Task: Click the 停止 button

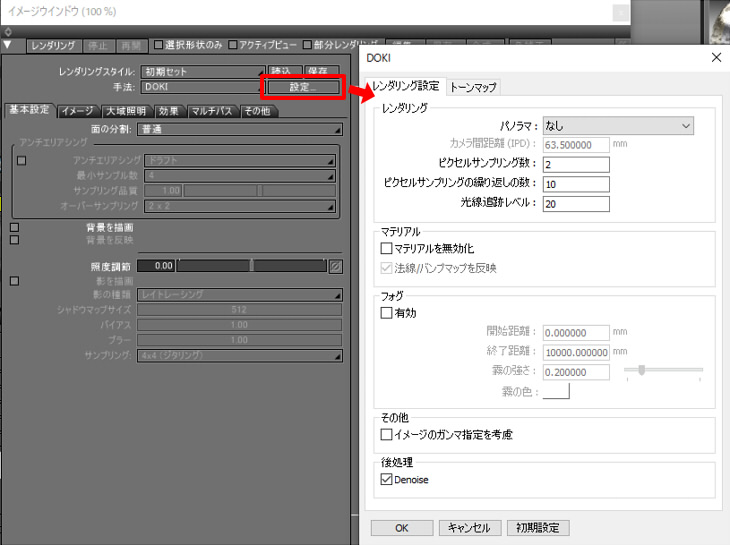Action: click(98, 46)
